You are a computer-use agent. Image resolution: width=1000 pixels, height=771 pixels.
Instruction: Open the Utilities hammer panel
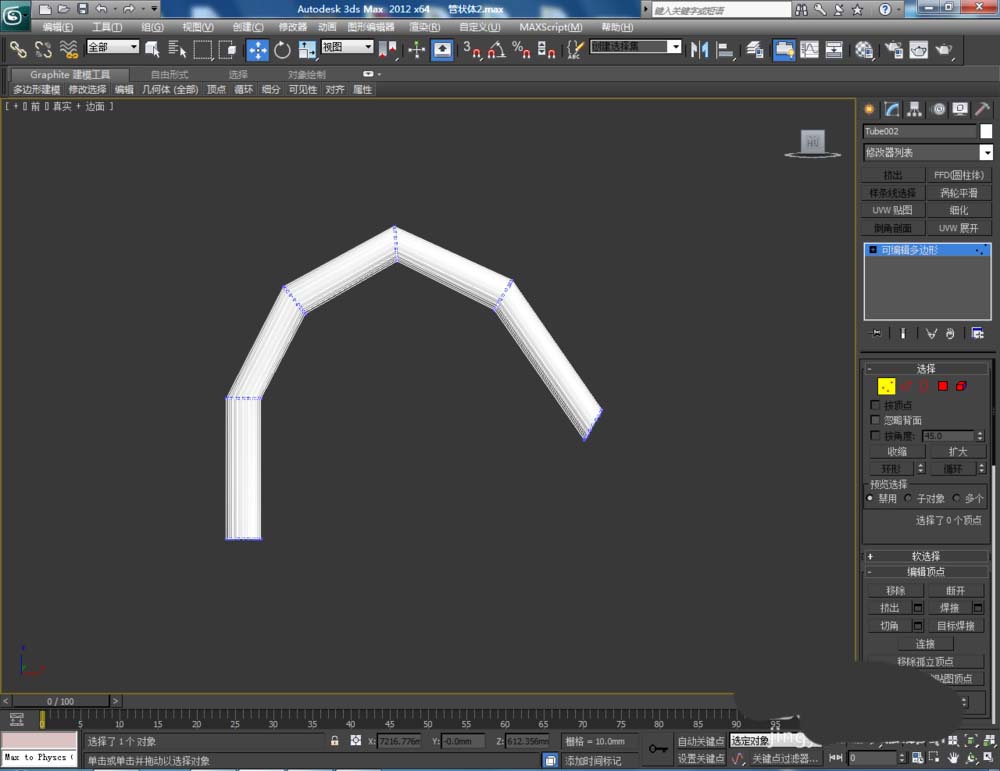[x=983, y=109]
